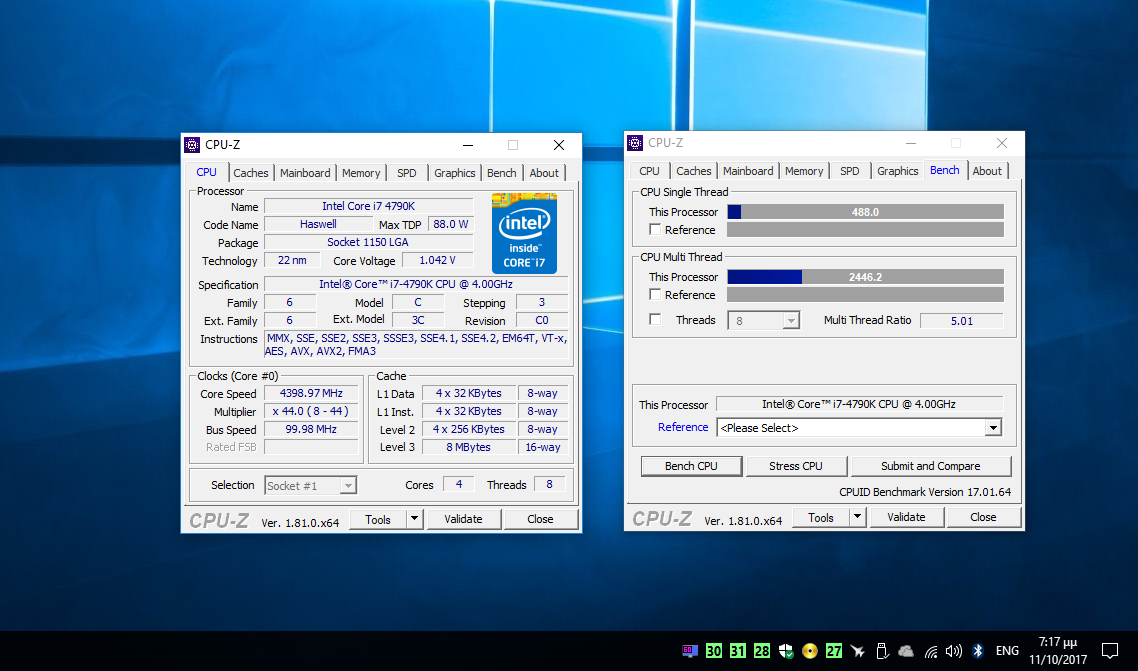1138x671 pixels.
Task: Switch to CPU tab in right CPU-Z window
Action: click(x=649, y=171)
